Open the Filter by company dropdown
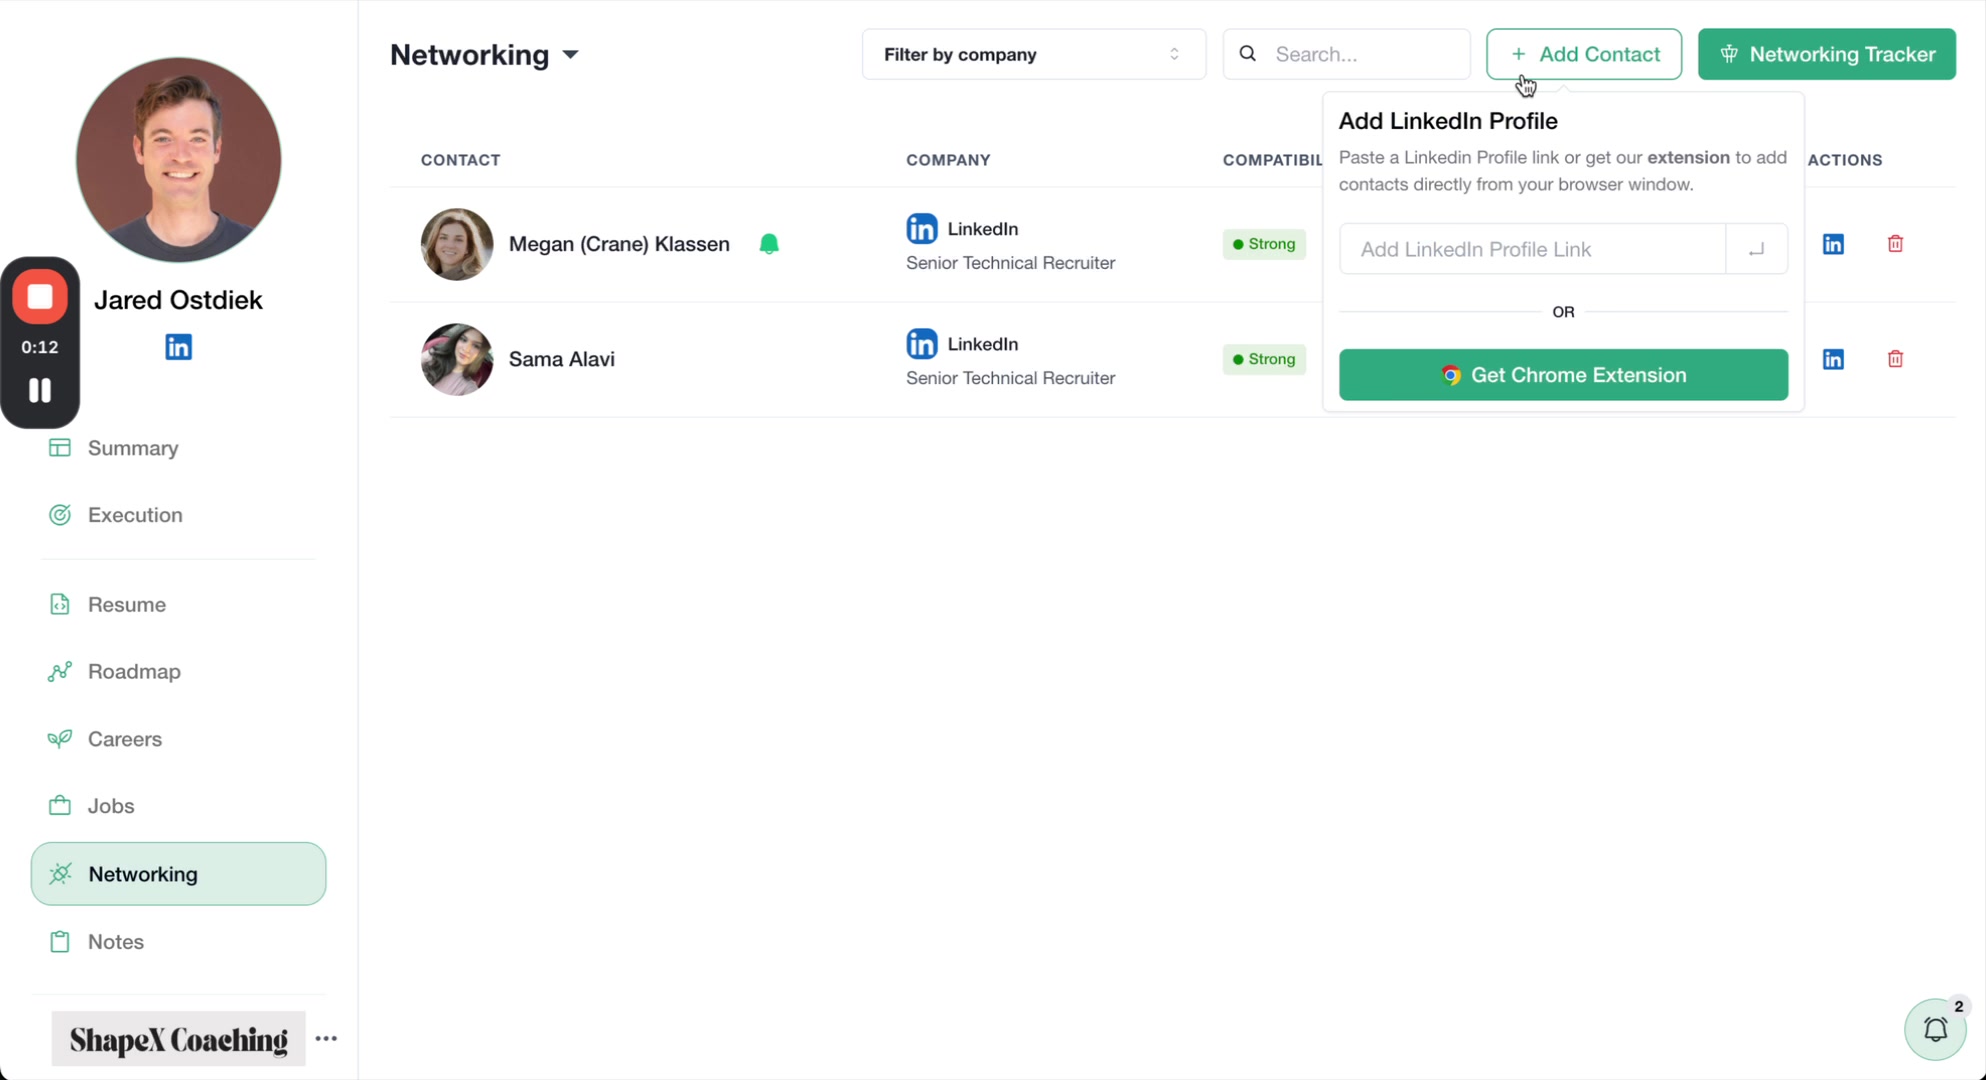Image resolution: width=1986 pixels, height=1080 pixels. (x=1032, y=54)
